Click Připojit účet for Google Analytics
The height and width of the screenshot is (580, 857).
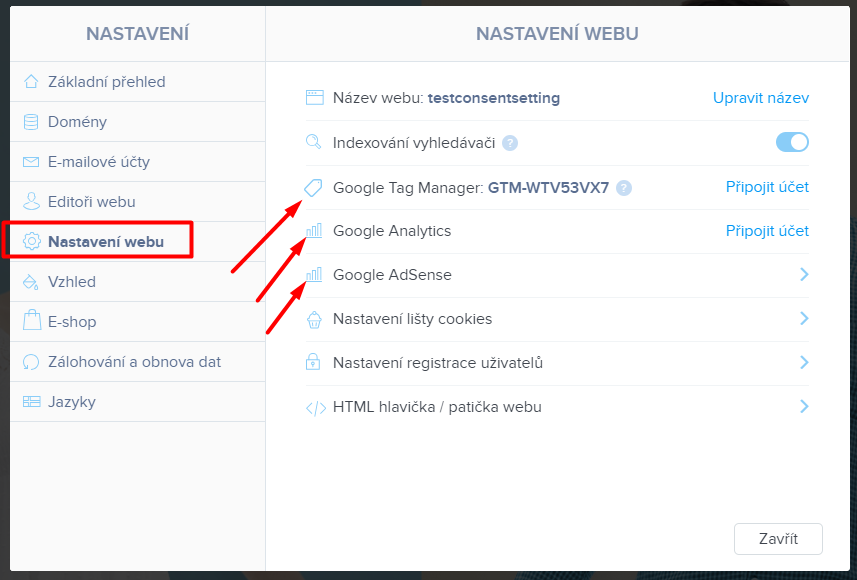coord(767,231)
